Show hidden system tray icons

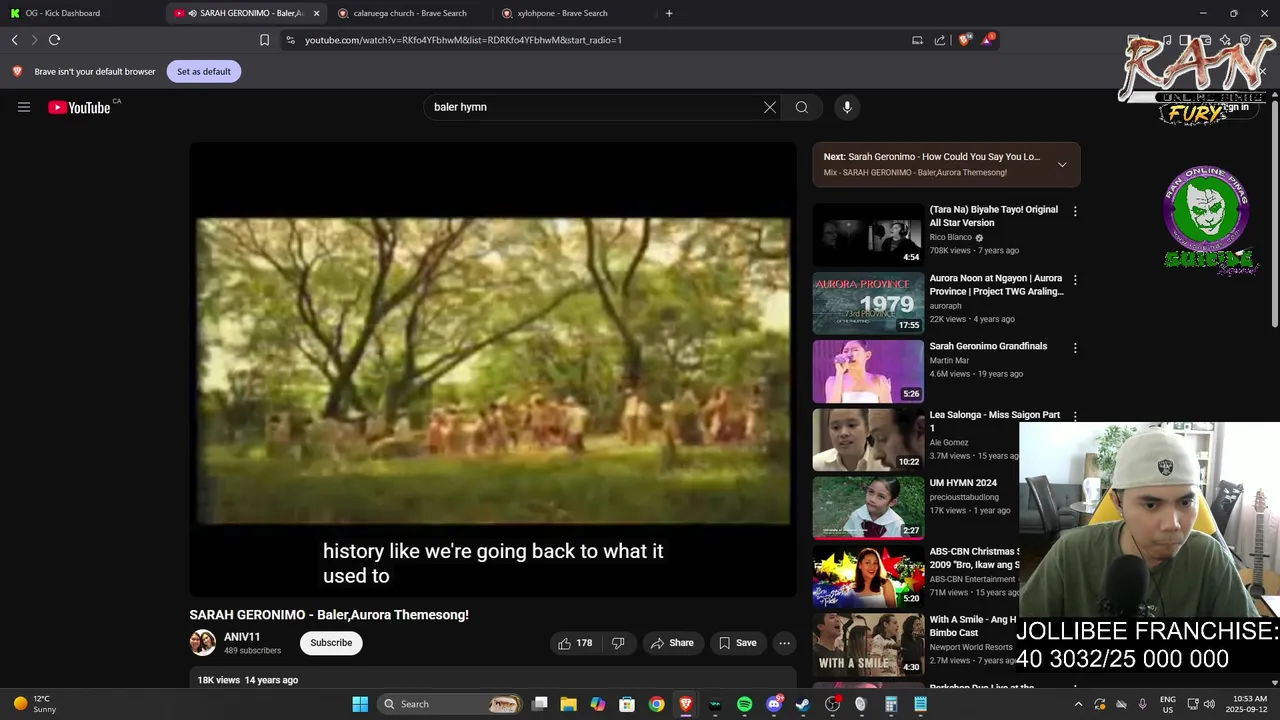click(x=1078, y=704)
